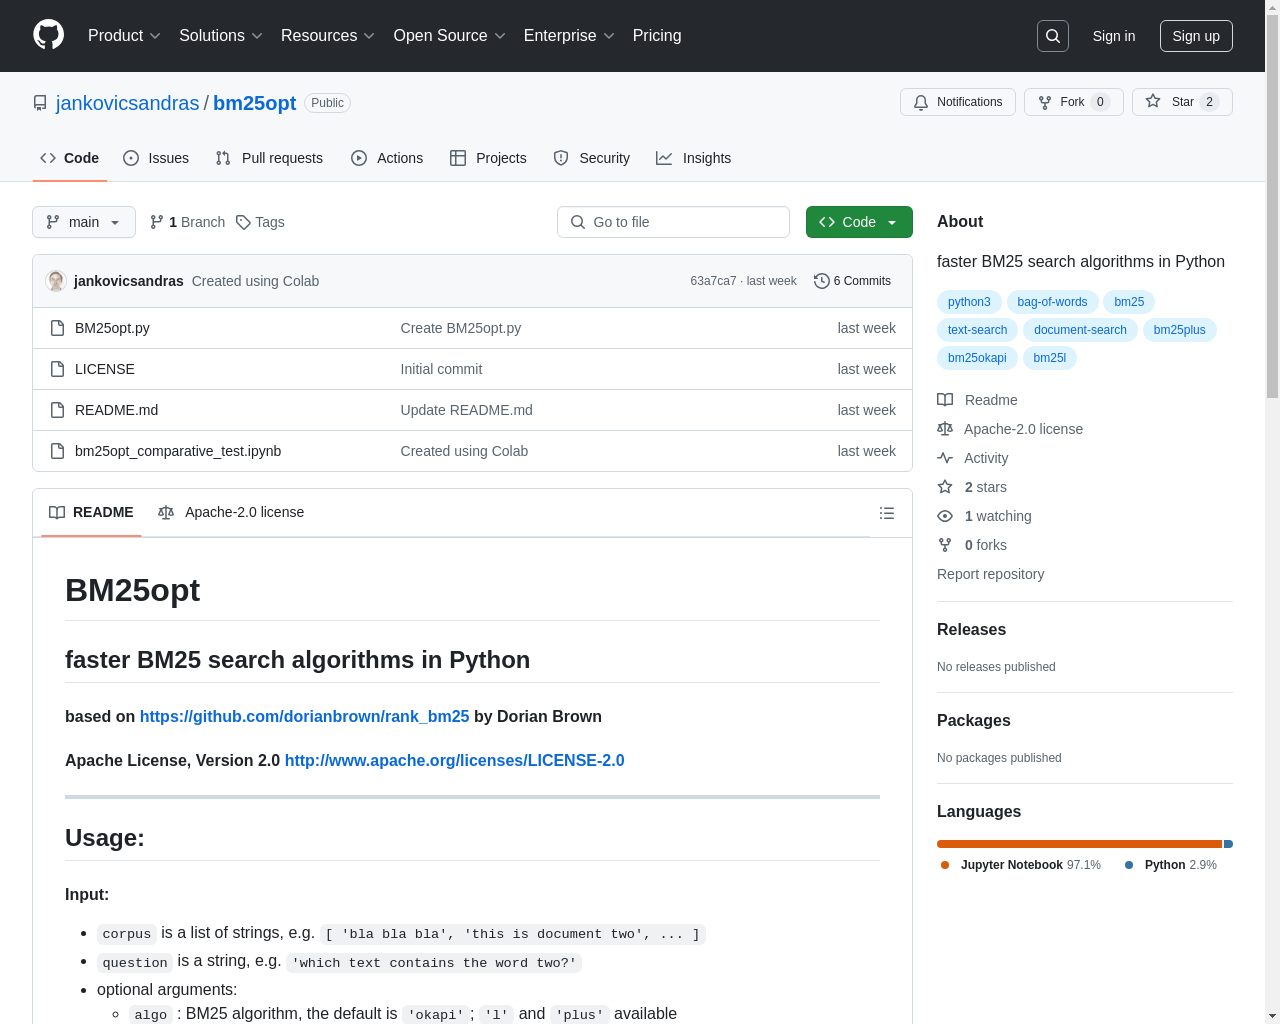Open the Pricing page

[x=657, y=36]
